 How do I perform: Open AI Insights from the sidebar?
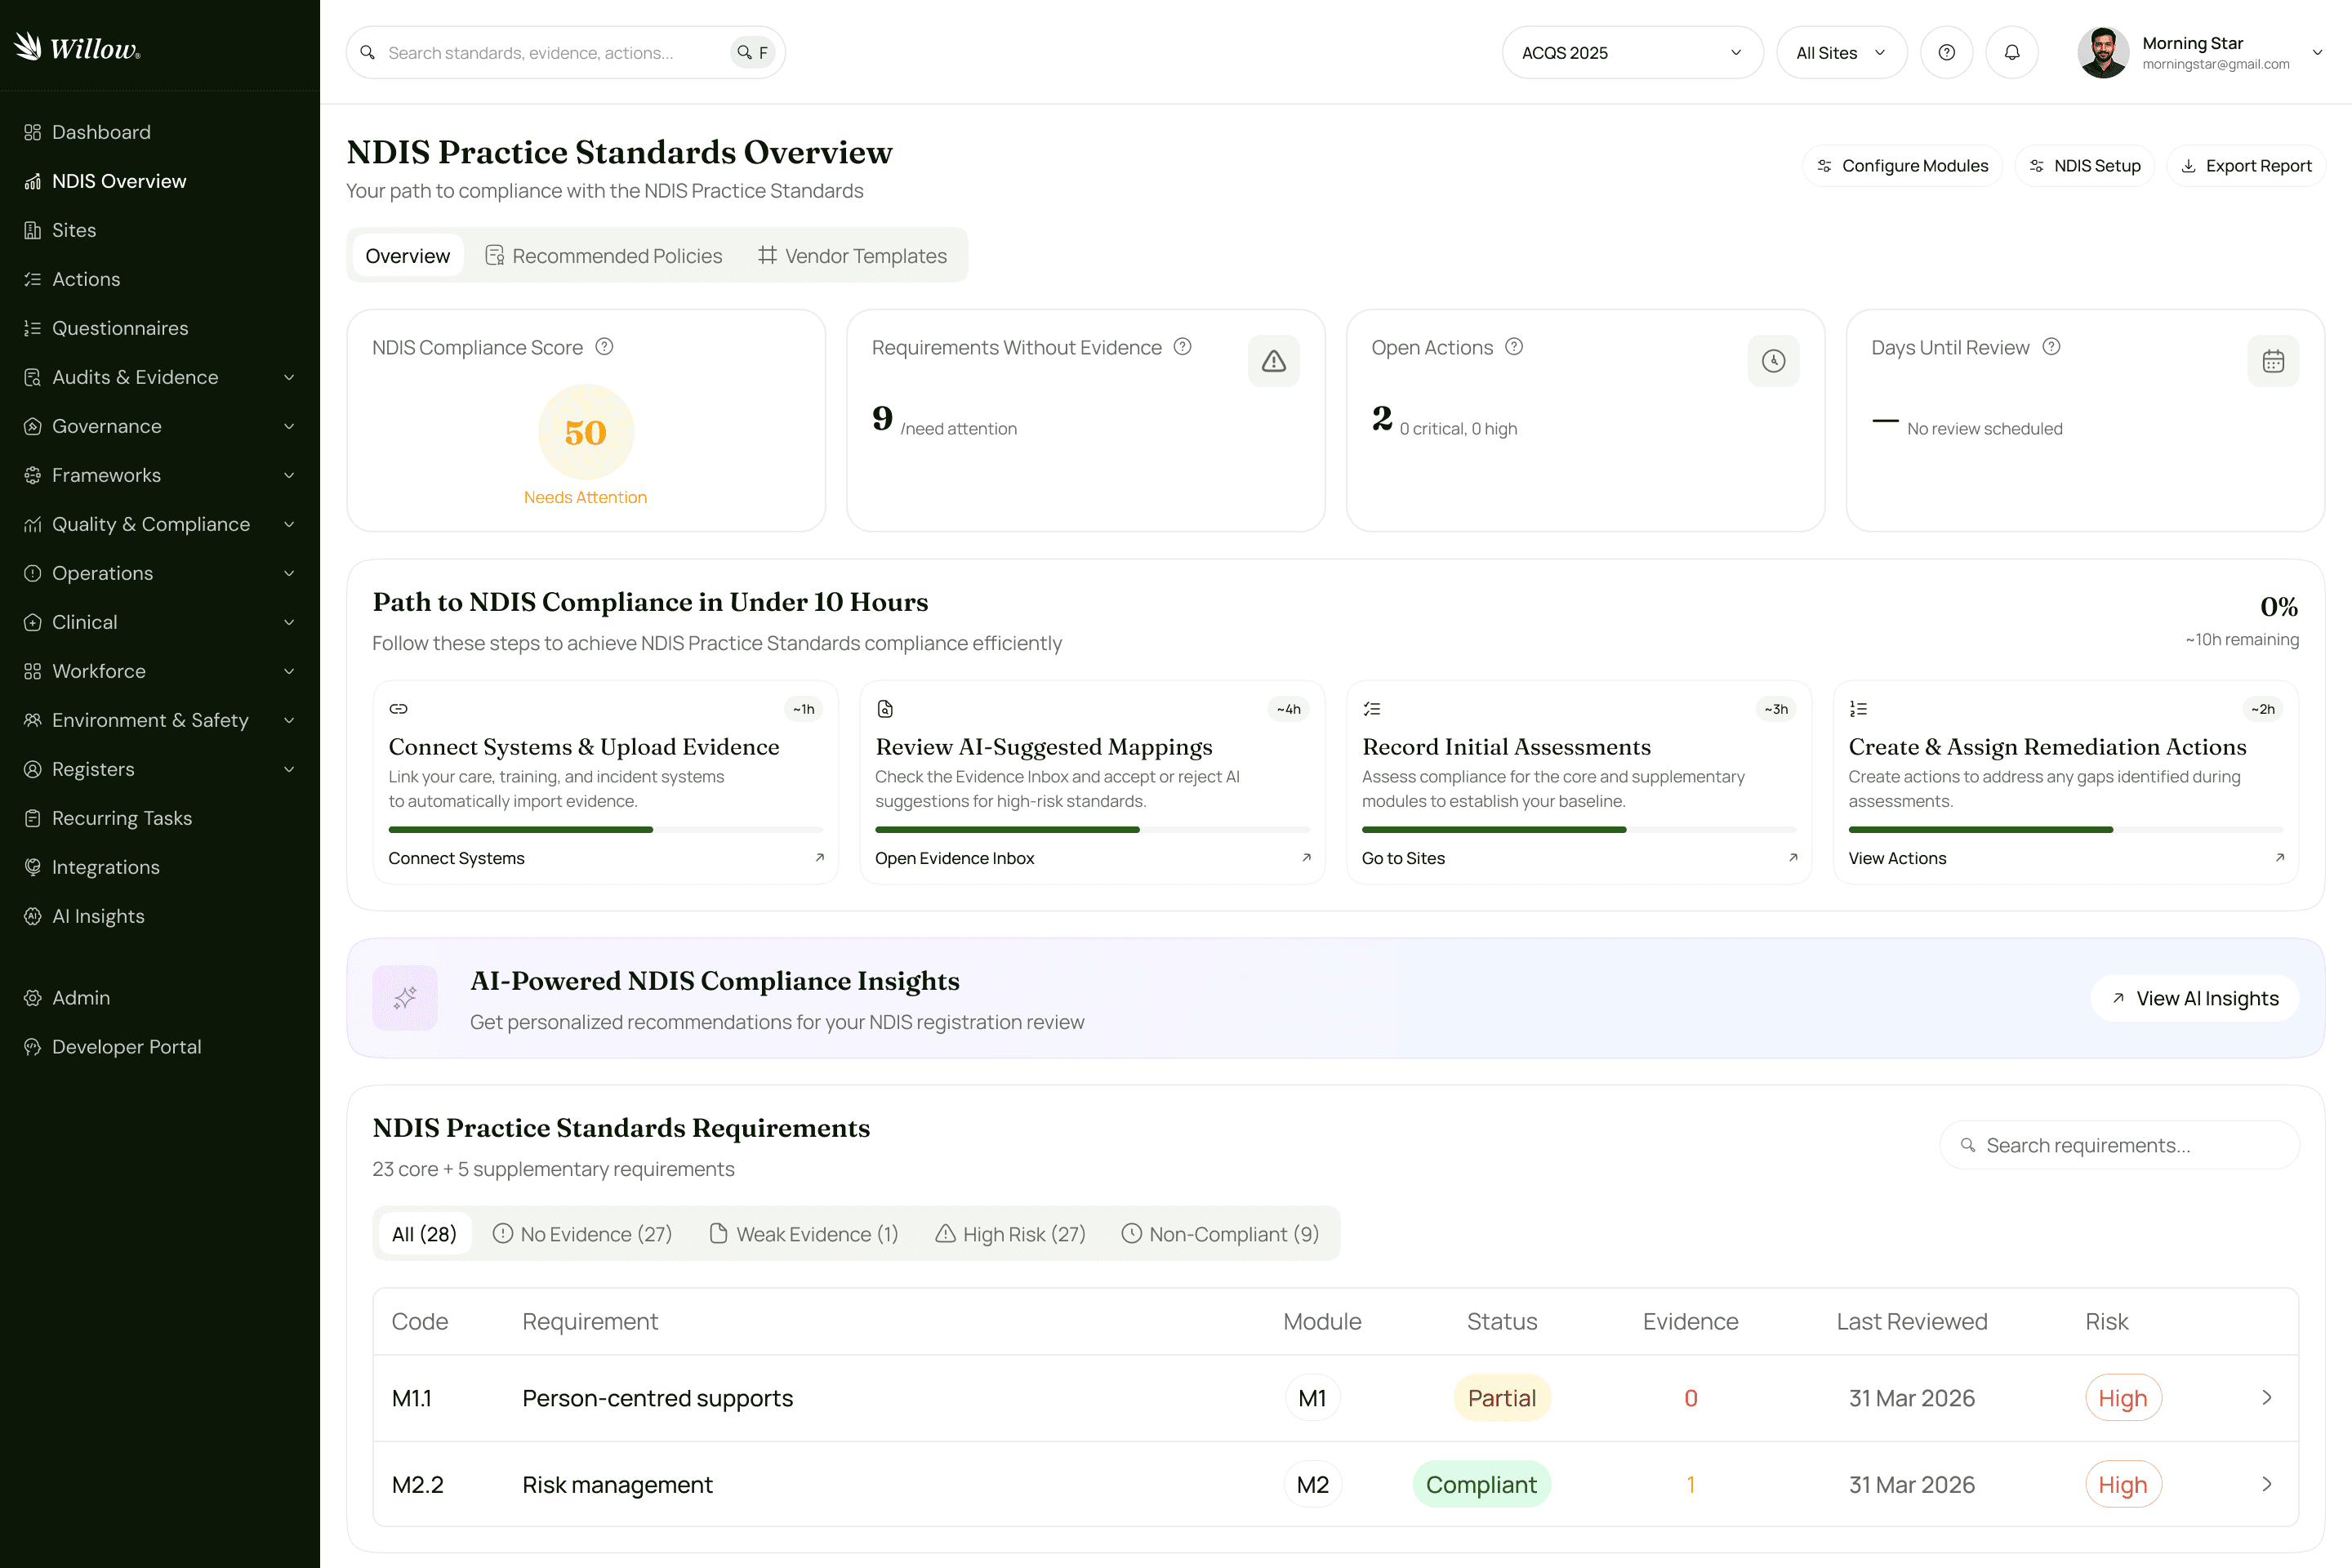pos(97,916)
